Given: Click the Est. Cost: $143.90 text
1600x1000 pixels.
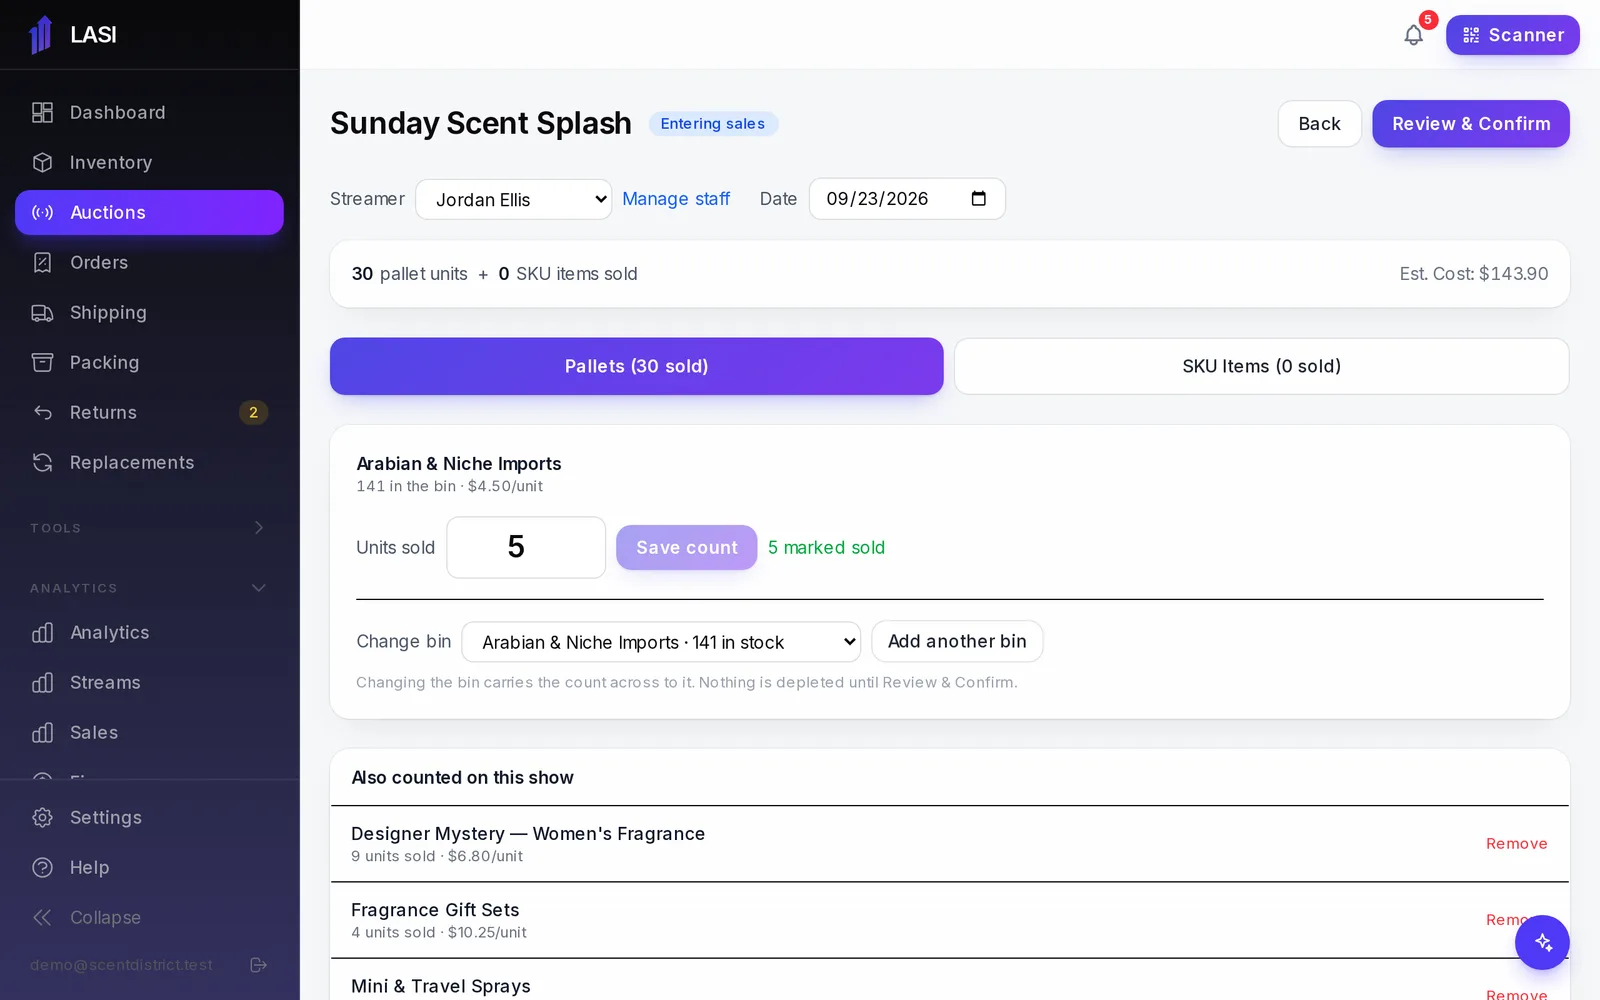Looking at the screenshot, I should click(1473, 274).
